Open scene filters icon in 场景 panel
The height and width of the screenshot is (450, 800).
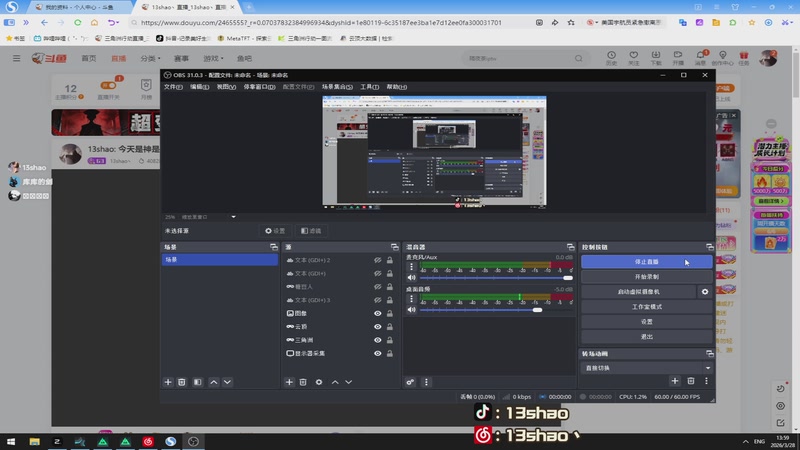click(x=197, y=382)
